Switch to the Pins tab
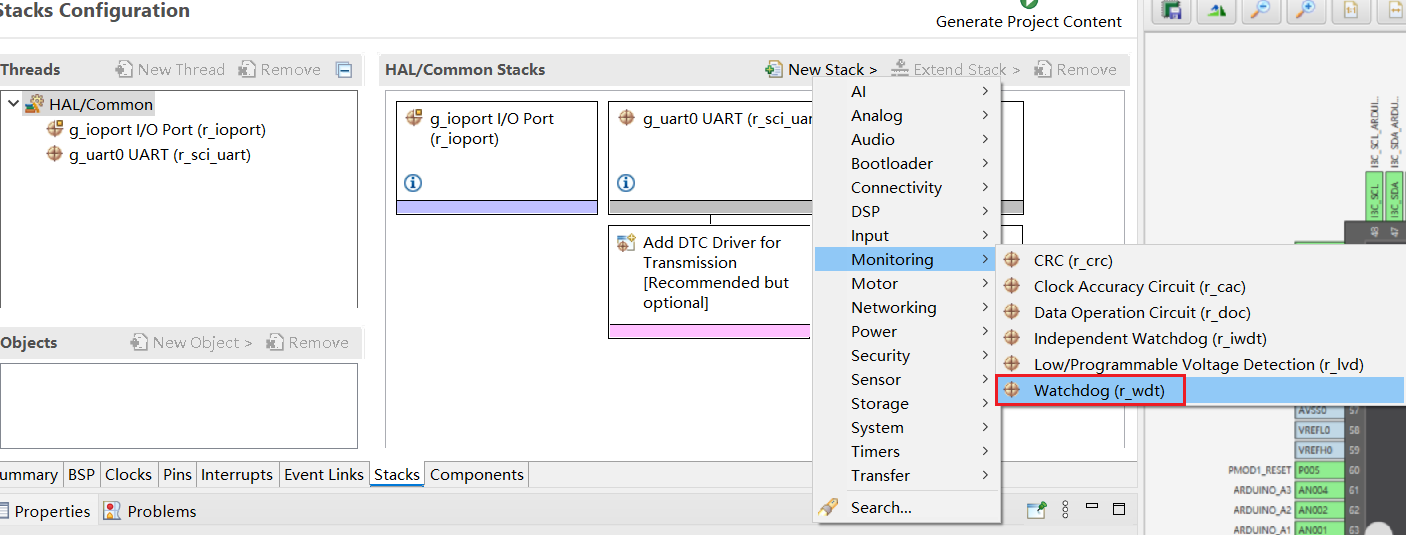The height and width of the screenshot is (535, 1406). 178,475
